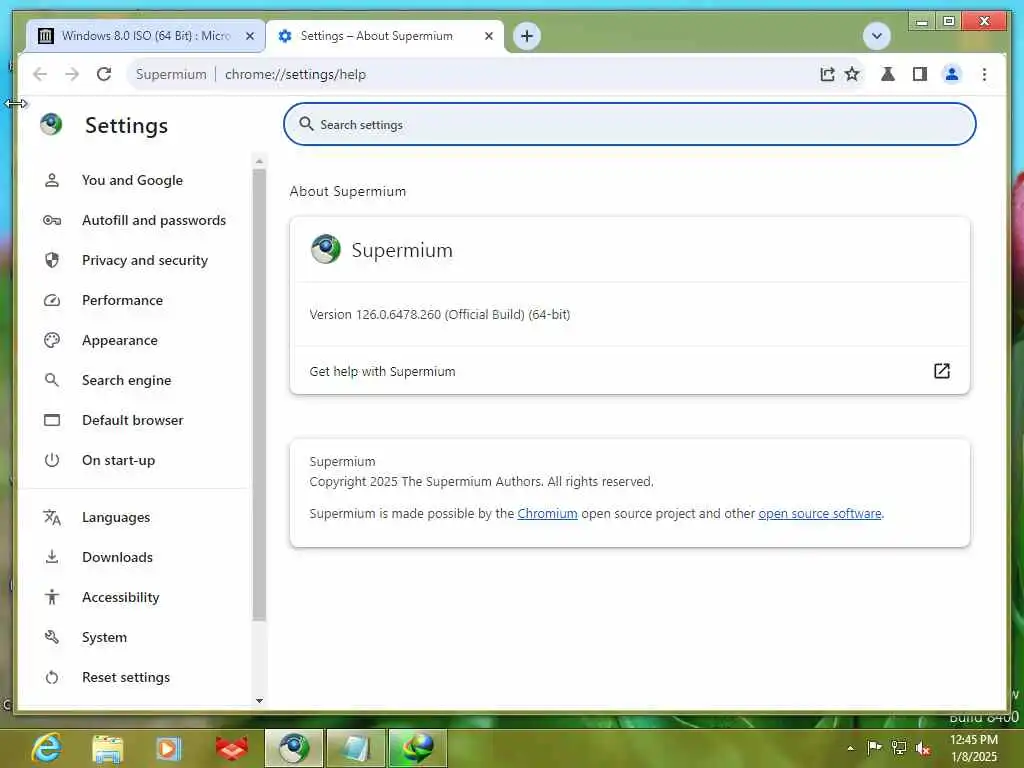The height and width of the screenshot is (768, 1024).
Task: Open the tab search dropdown arrow
Action: click(x=876, y=36)
